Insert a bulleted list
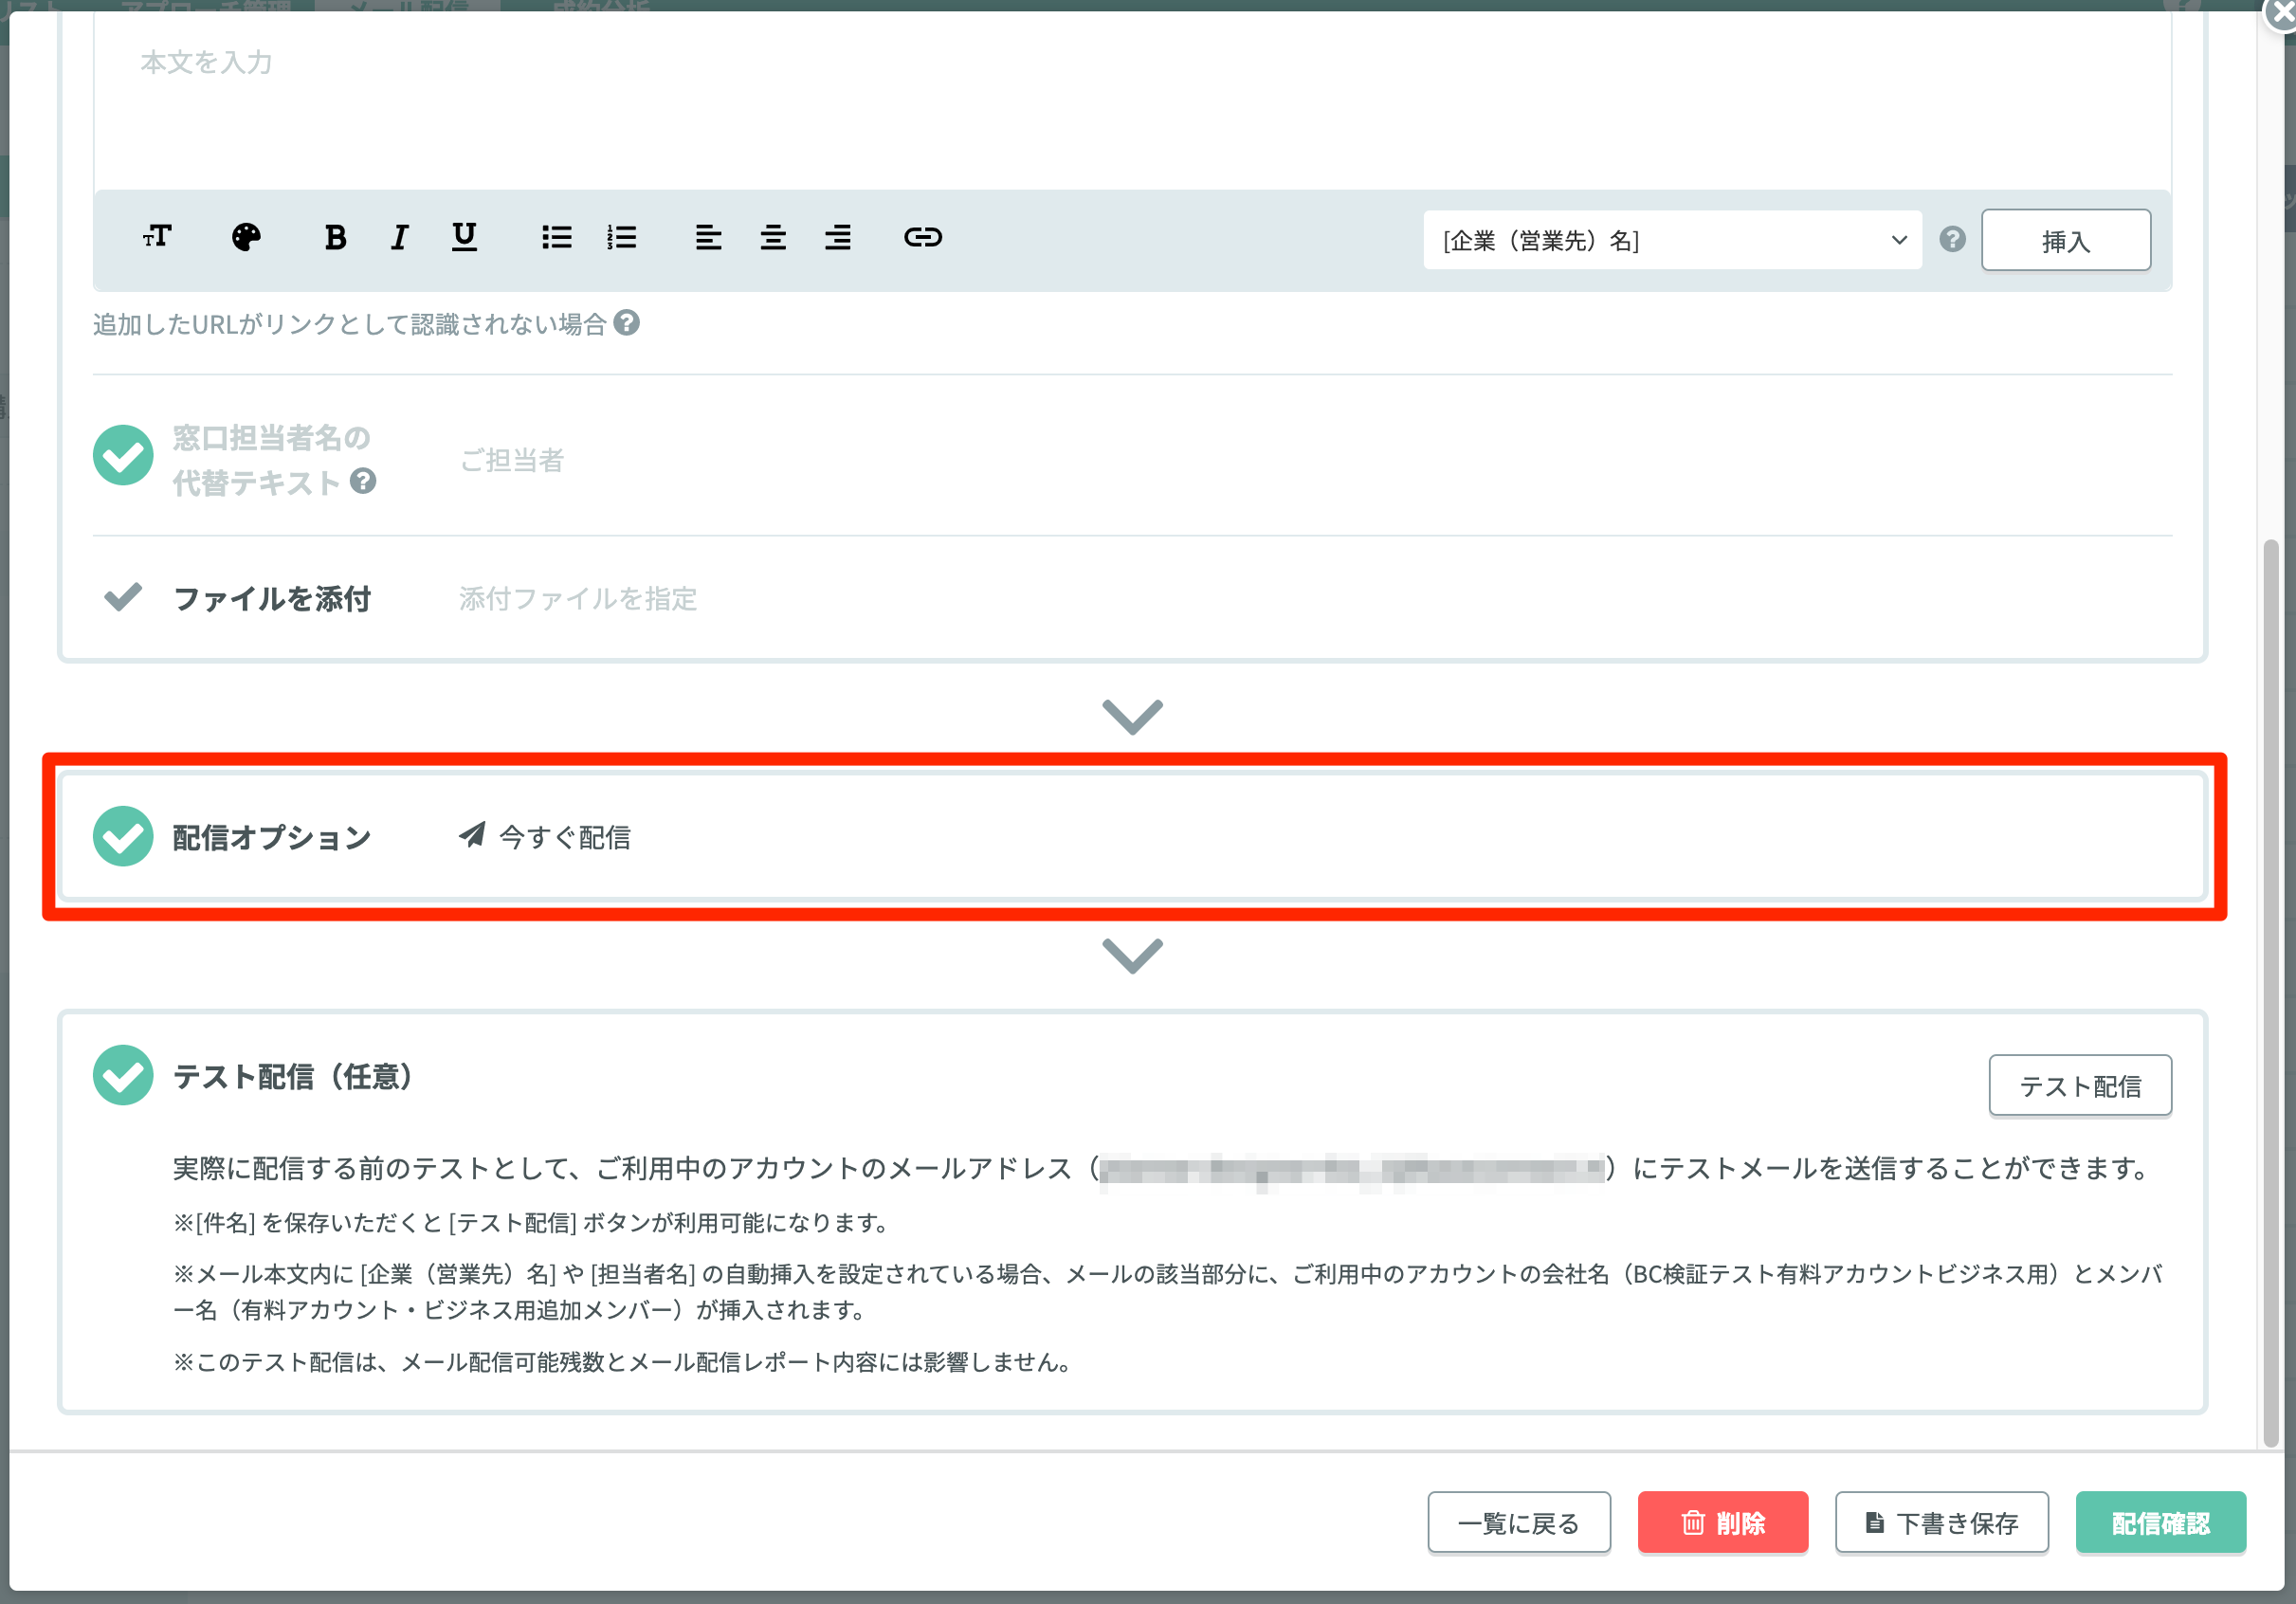The image size is (2296, 1604). 557,237
